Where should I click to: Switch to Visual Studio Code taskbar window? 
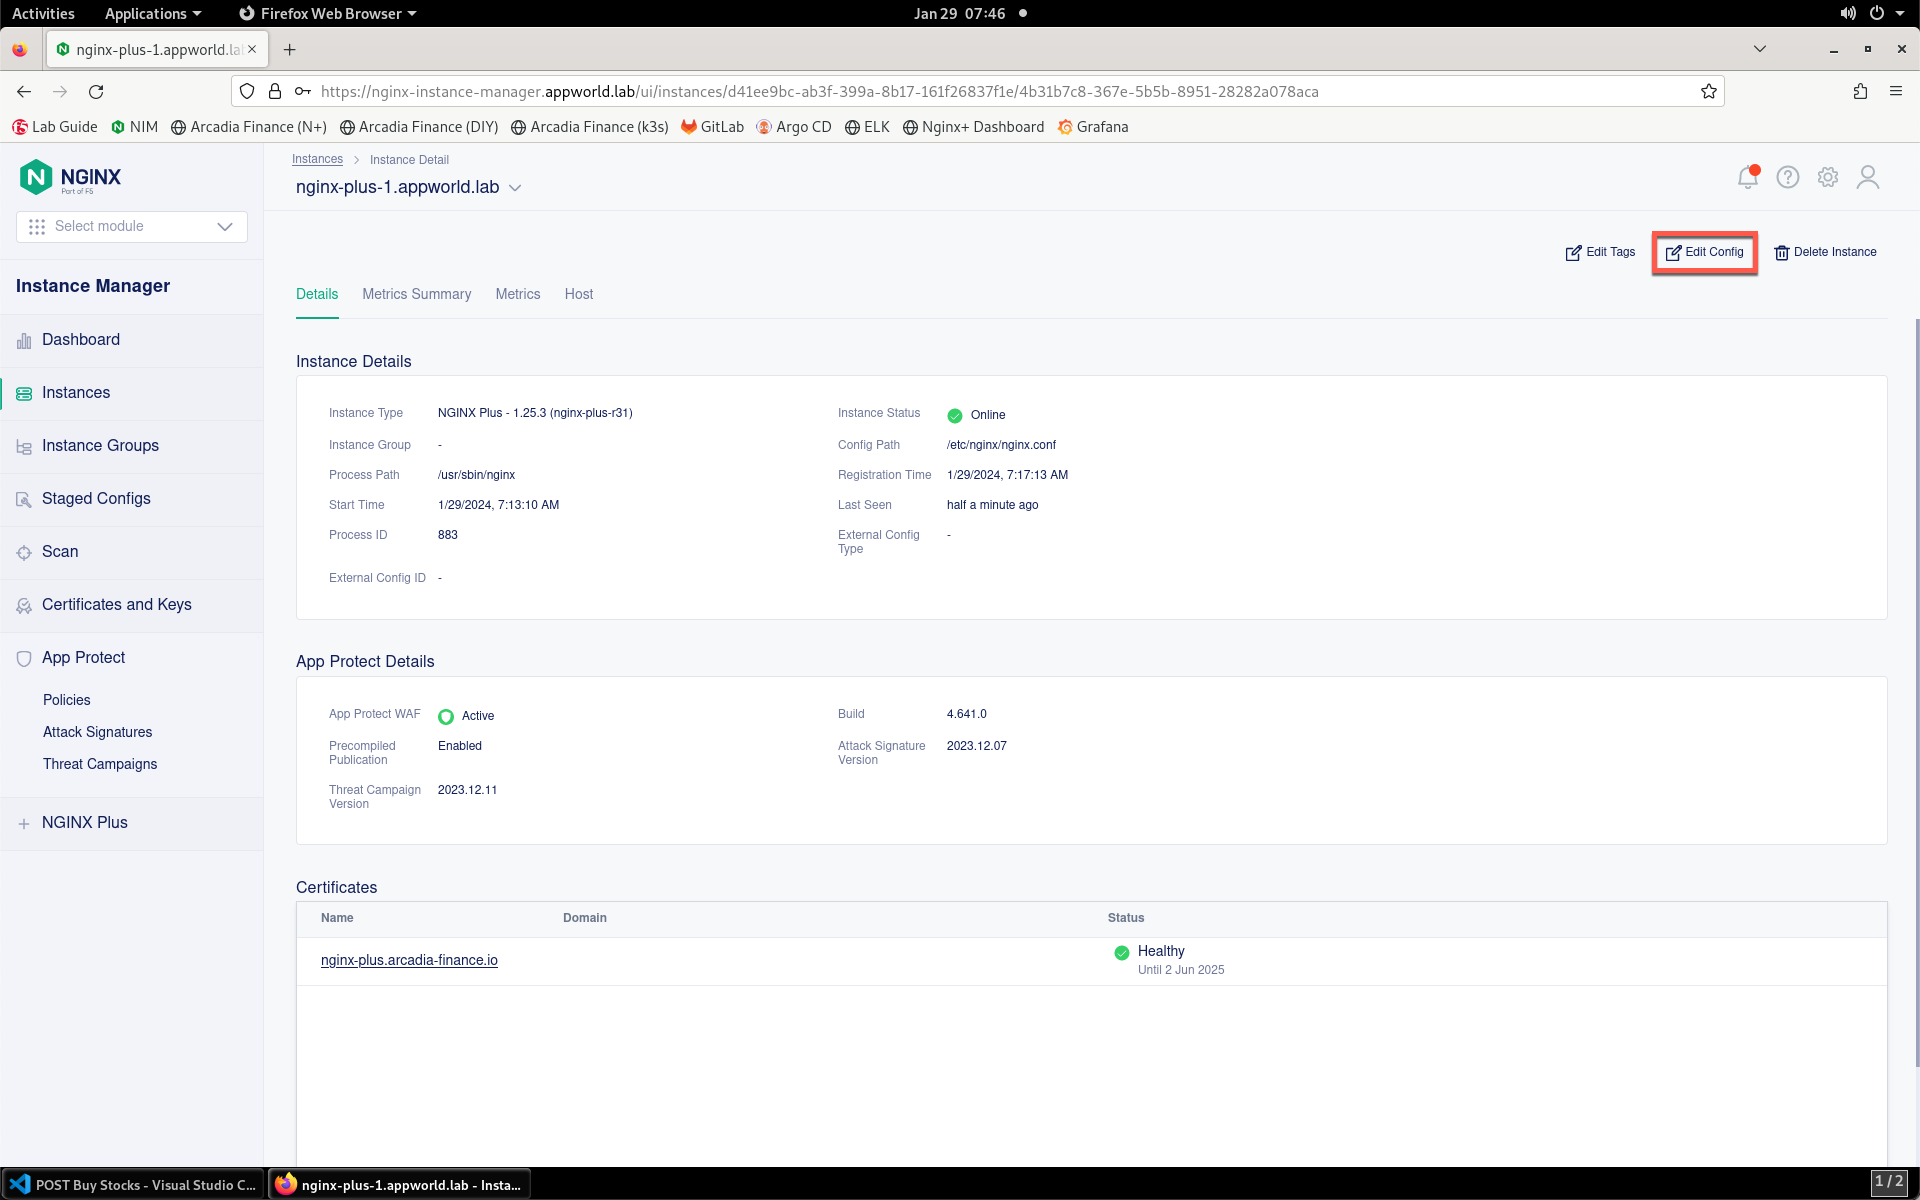133,1185
